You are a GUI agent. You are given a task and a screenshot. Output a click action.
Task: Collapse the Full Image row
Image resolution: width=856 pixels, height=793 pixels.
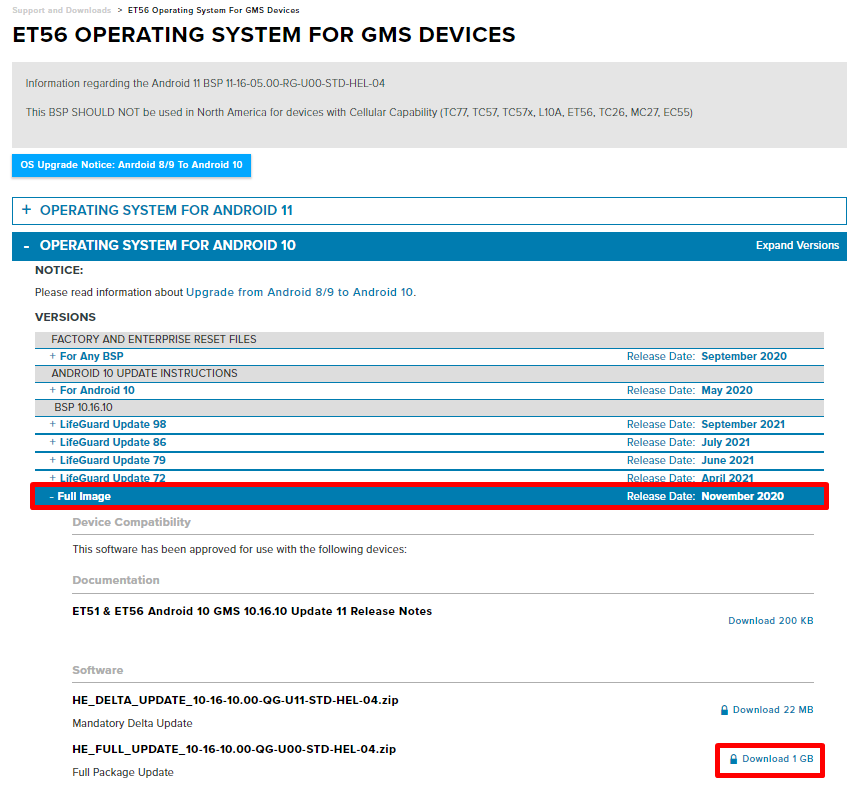[x=429, y=496]
